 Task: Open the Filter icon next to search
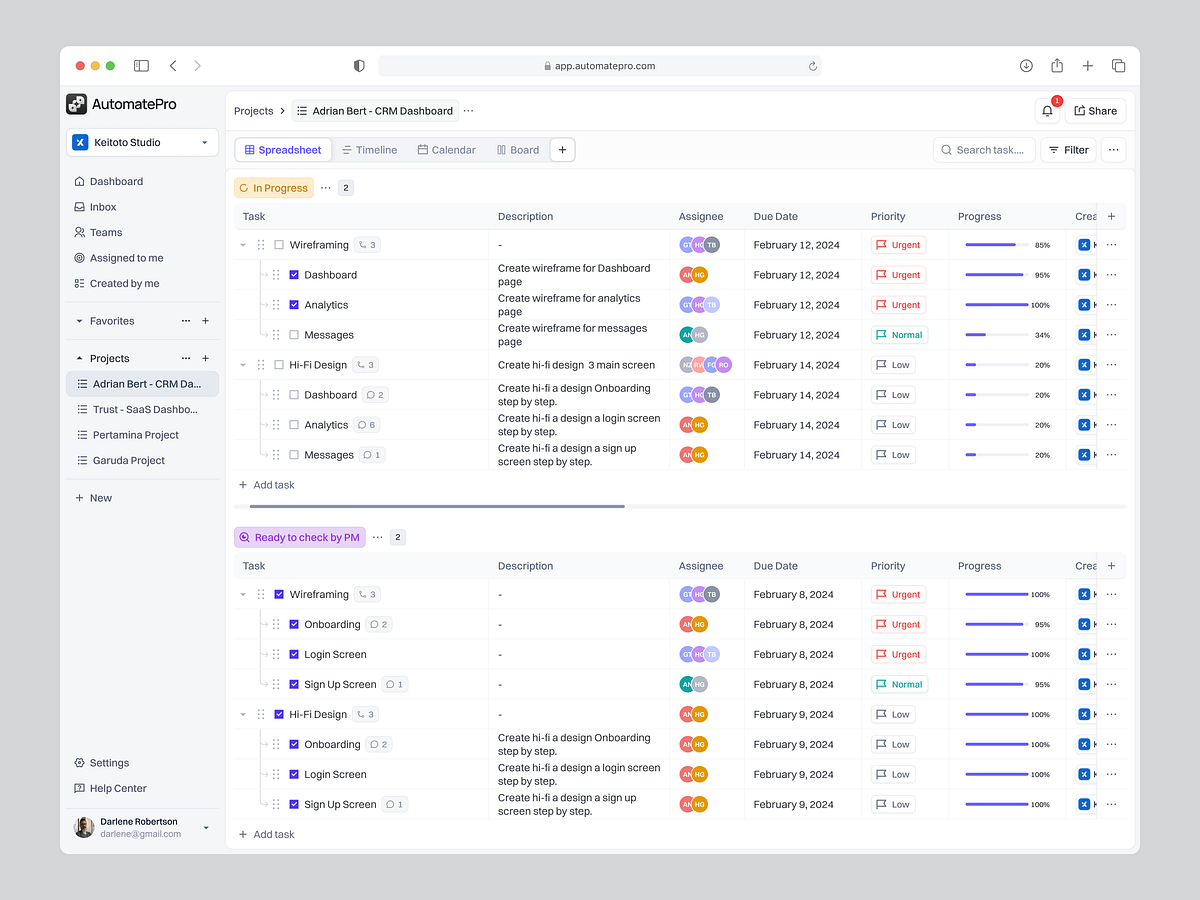pos(1056,149)
